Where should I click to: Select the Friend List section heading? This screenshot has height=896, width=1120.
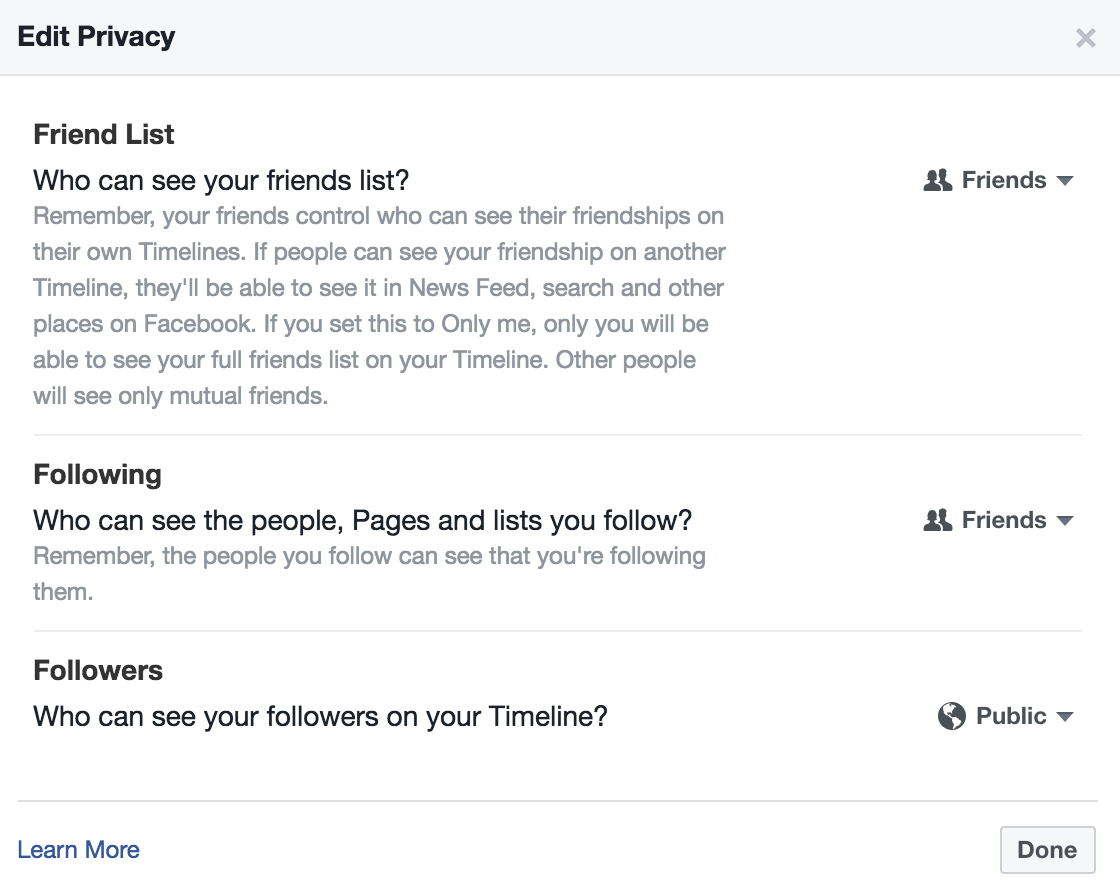tap(104, 134)
